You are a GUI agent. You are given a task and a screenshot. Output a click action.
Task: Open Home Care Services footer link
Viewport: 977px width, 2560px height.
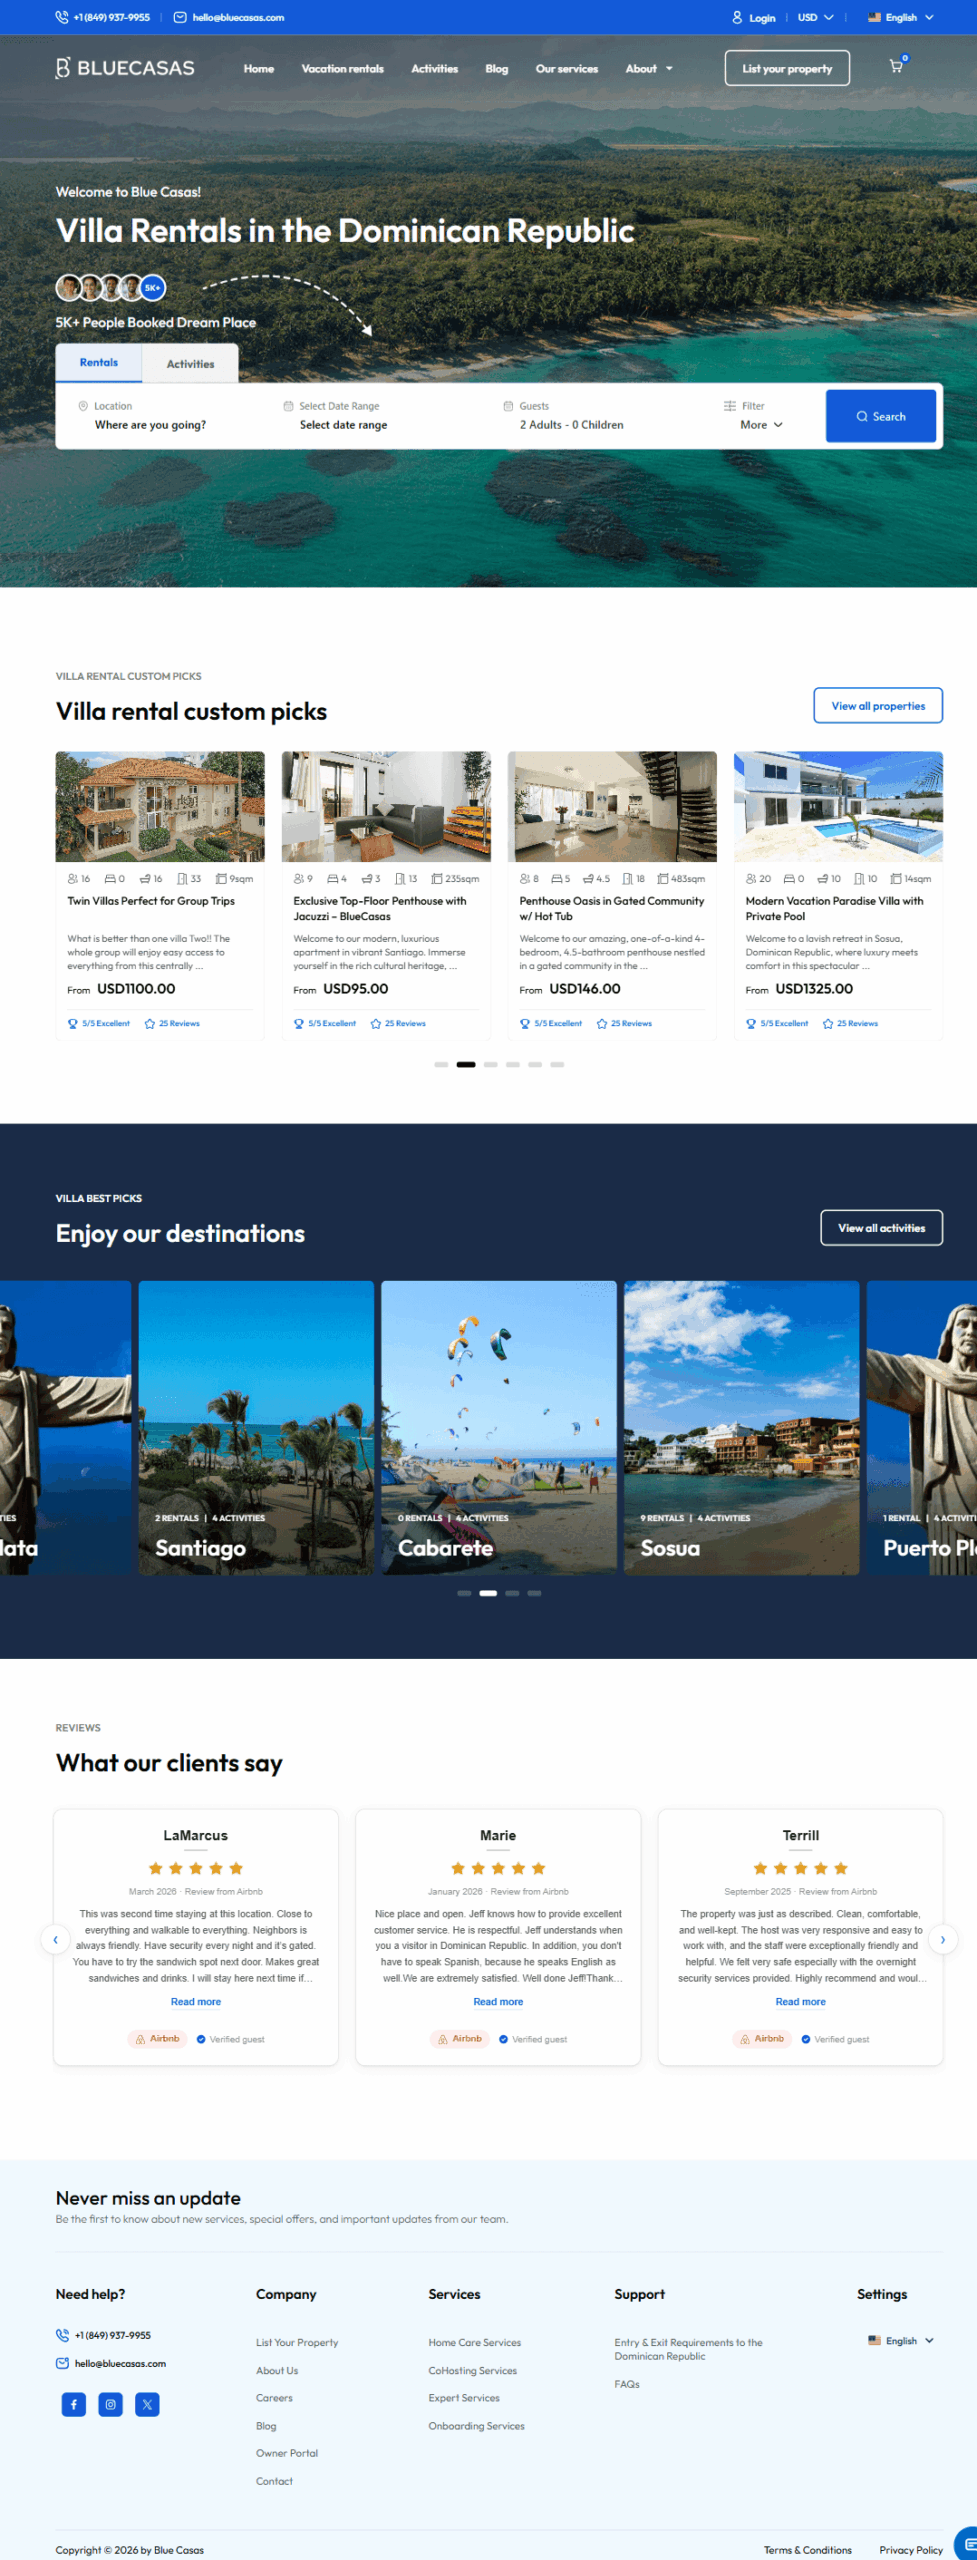coord(475,2342)
